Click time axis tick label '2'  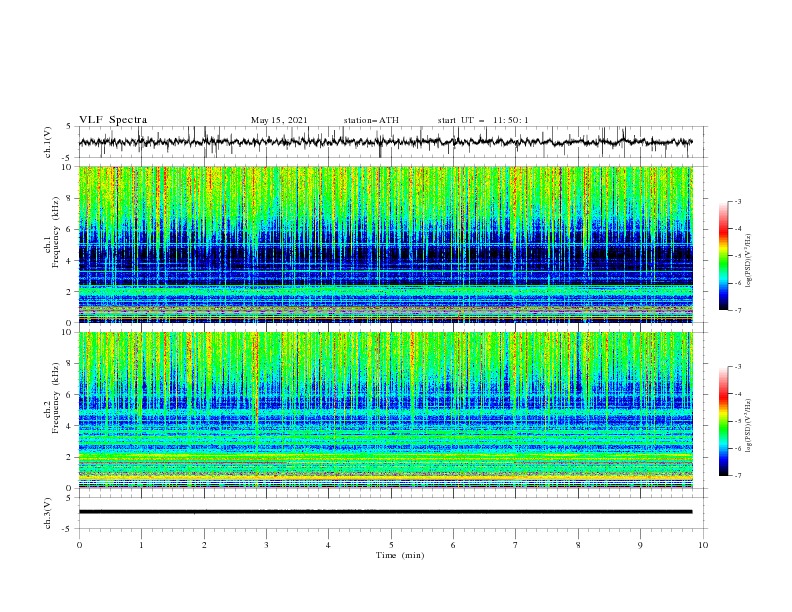(204, 545)
